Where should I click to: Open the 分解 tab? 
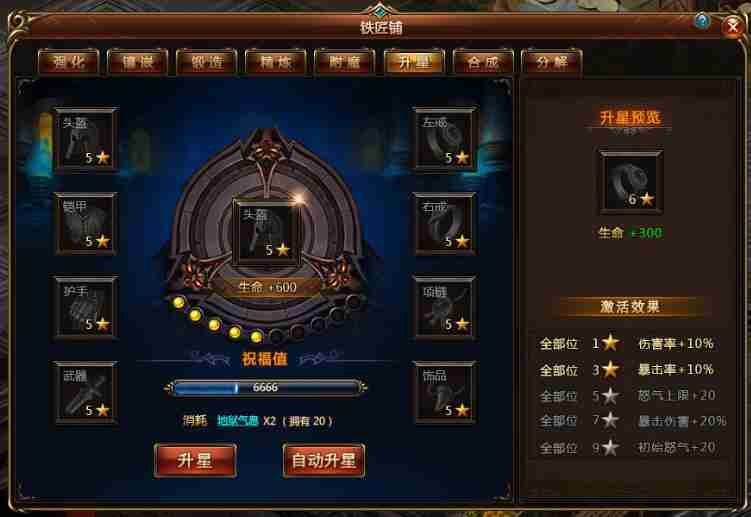(x=552, y=62)
